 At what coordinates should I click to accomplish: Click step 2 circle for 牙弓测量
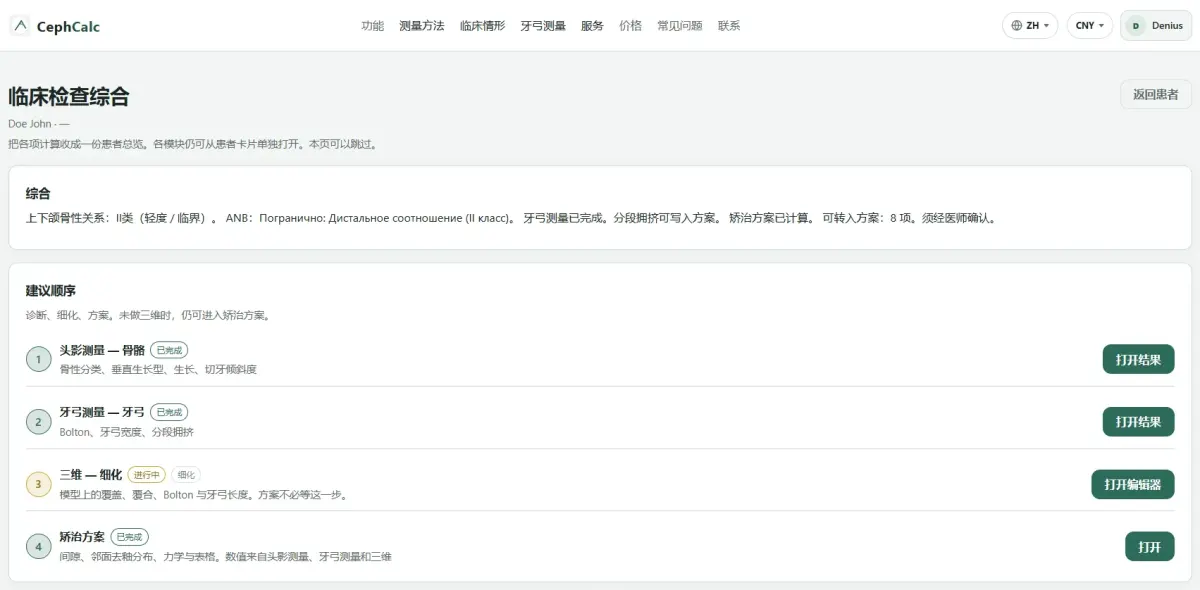pos(38,422)
